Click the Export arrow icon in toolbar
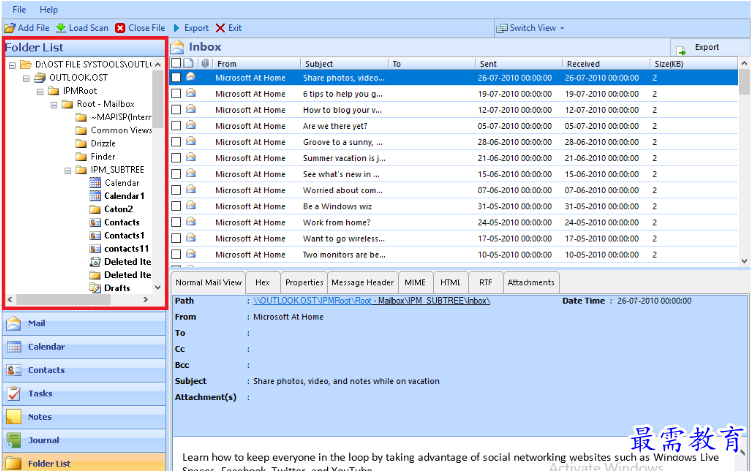The height and width of the screenshot is (471, 752). tap(176, 28)
